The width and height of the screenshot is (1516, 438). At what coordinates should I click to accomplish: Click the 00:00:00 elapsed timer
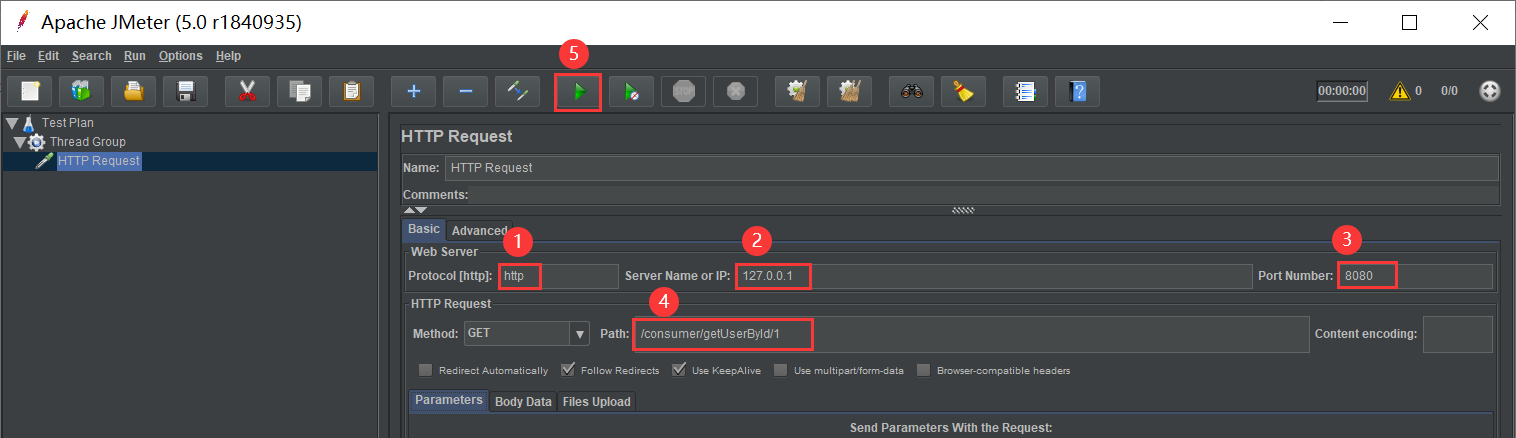click(x=1341, y=91)
